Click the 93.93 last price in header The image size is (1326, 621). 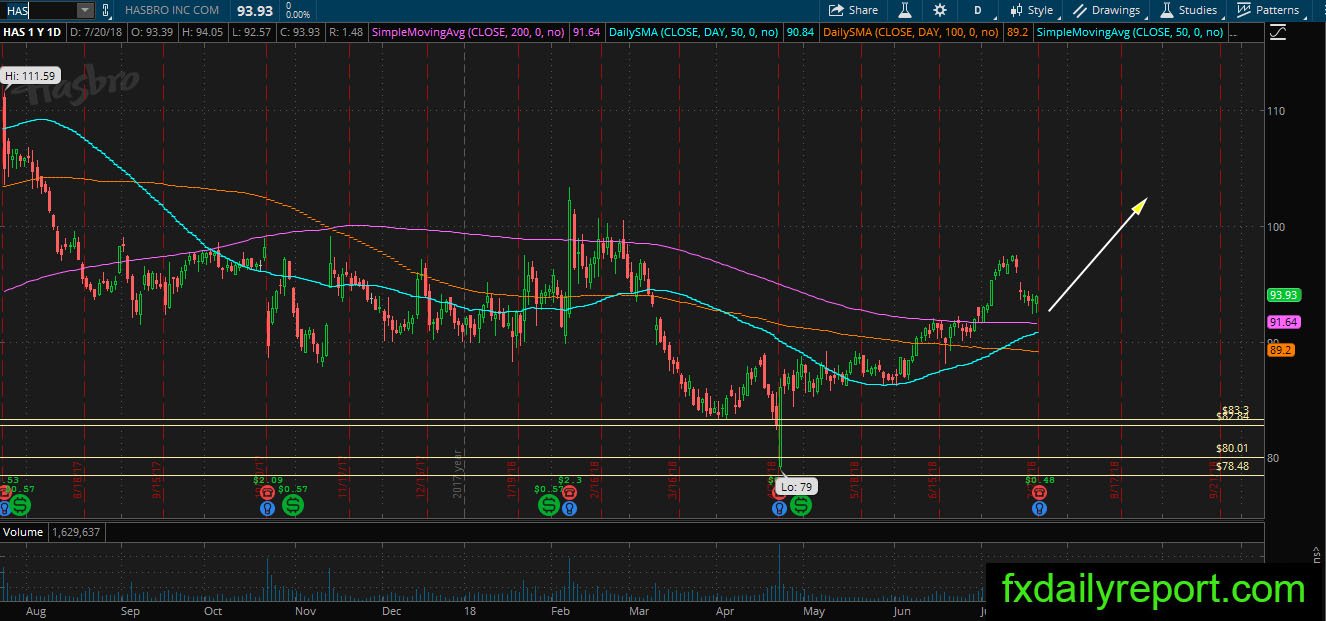(254, 10)
